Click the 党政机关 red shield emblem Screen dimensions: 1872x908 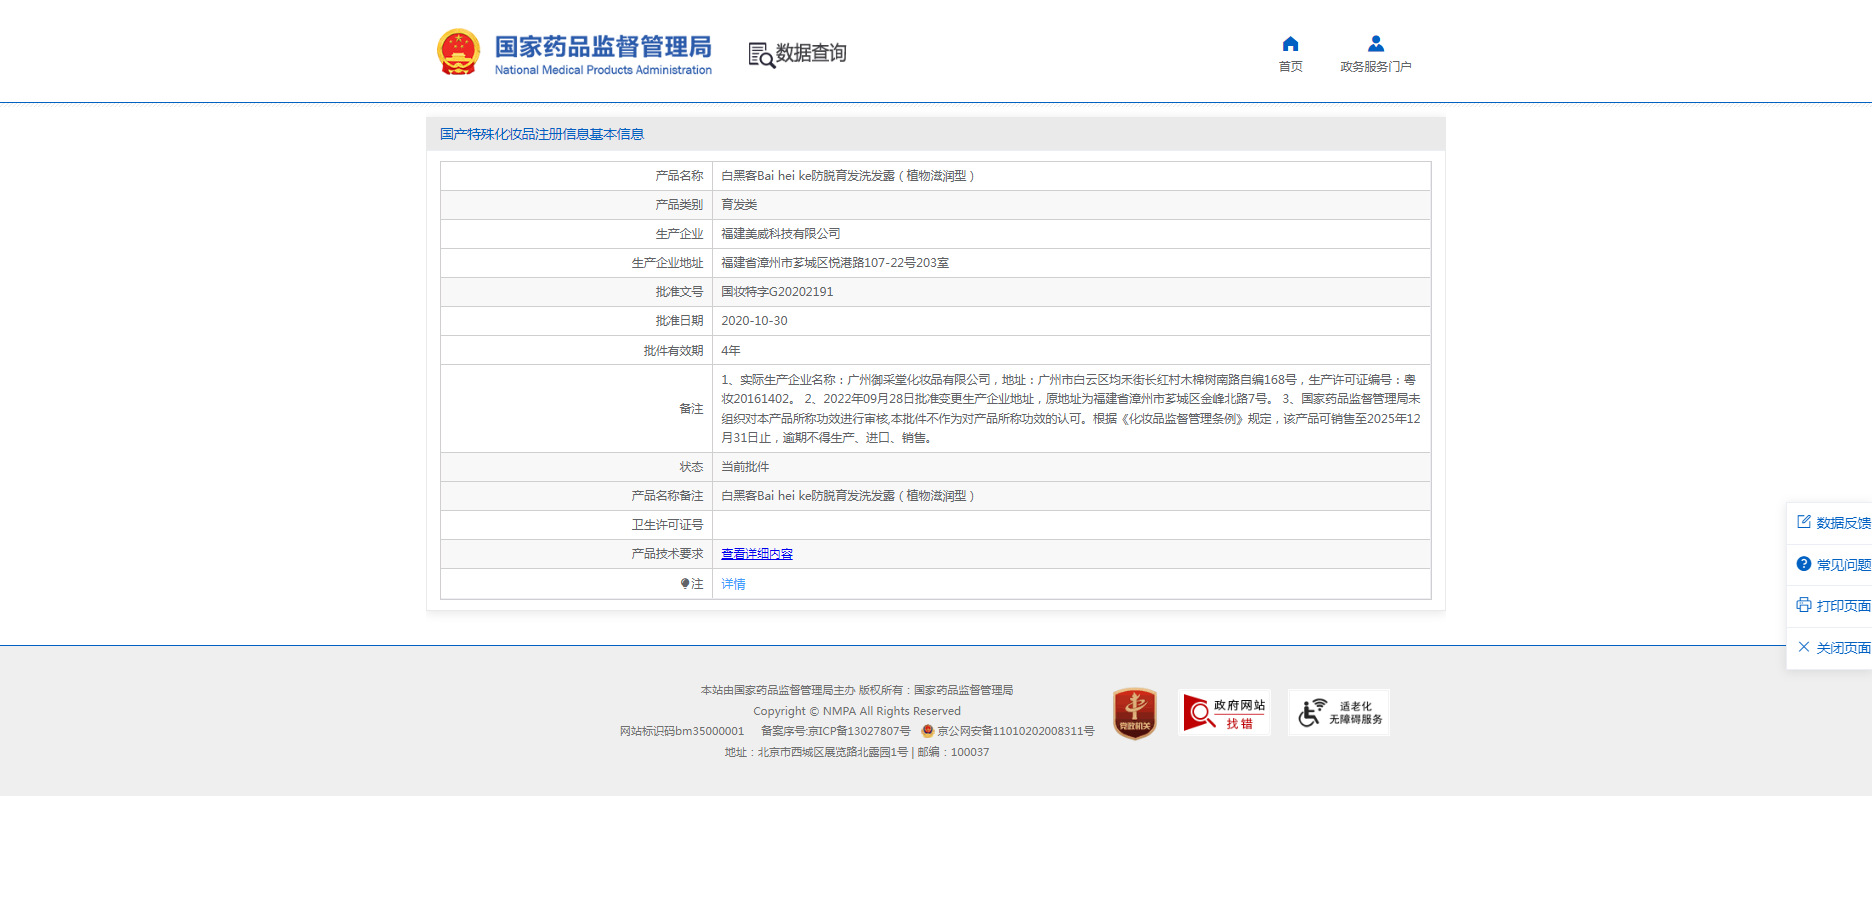[x=1133, y=711]
